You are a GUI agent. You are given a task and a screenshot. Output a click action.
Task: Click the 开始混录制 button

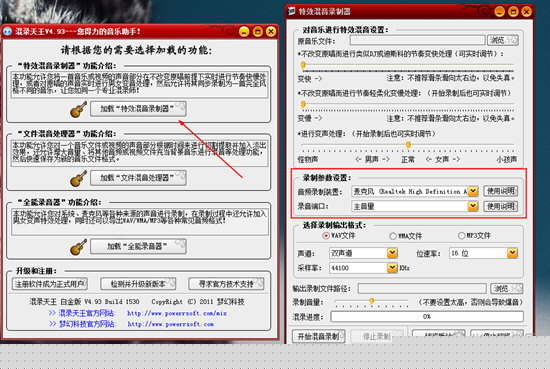(318, 337)
